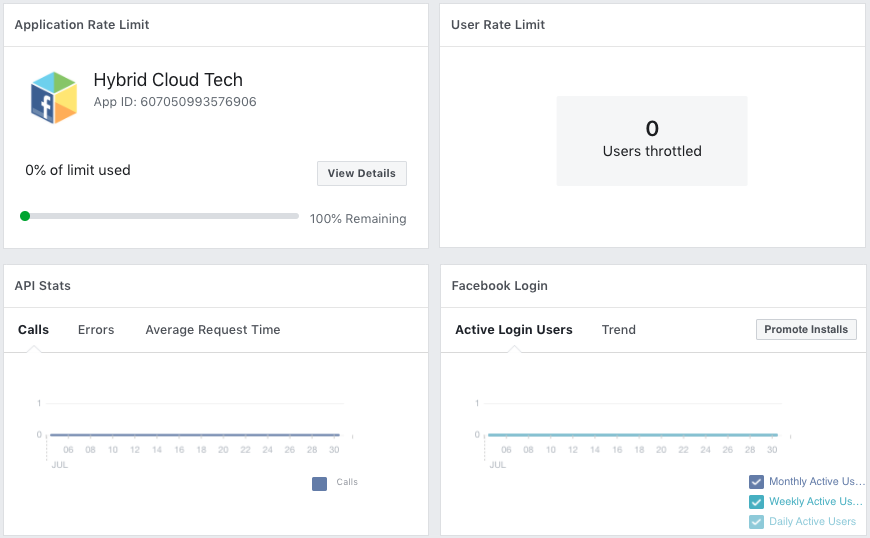Click the blue Calls legend swatch
The height and width of the screenshot is (538, 870).
coord(320,484)
